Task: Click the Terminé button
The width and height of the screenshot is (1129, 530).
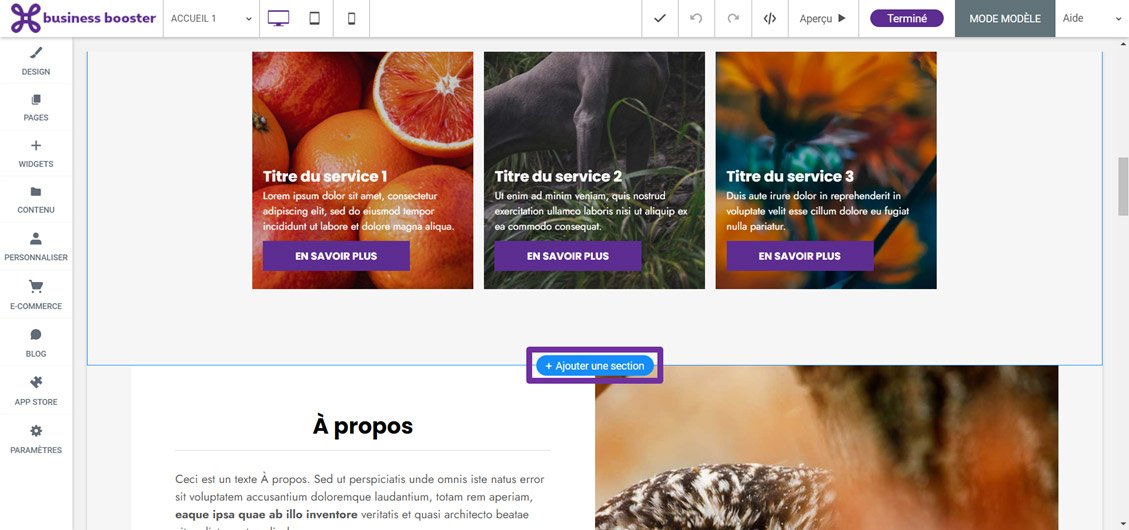Action: (906, 18)
